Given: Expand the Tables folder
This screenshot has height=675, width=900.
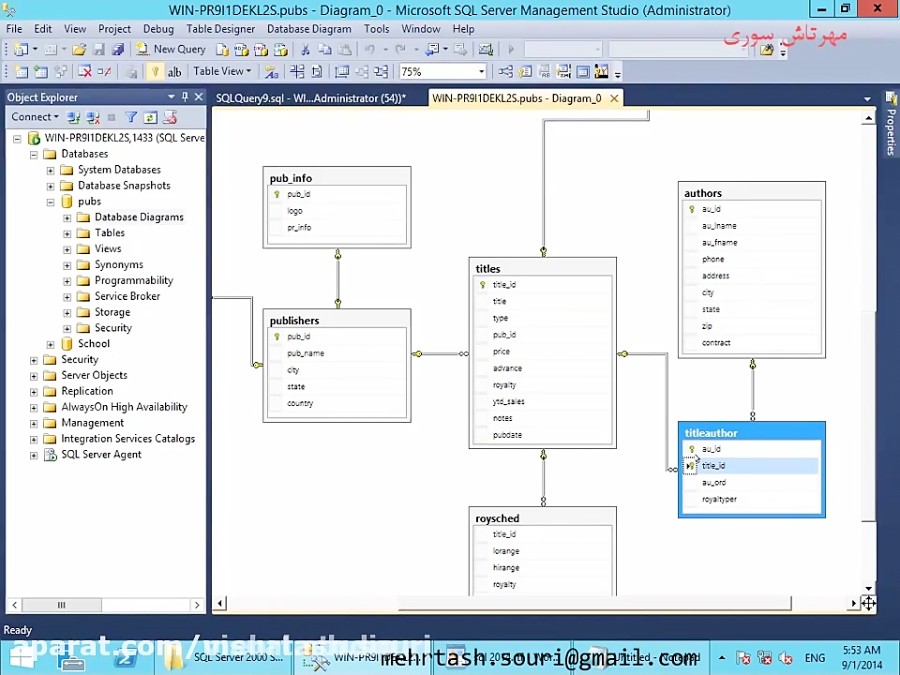Looking at the screenshot, I should [67, 234].
